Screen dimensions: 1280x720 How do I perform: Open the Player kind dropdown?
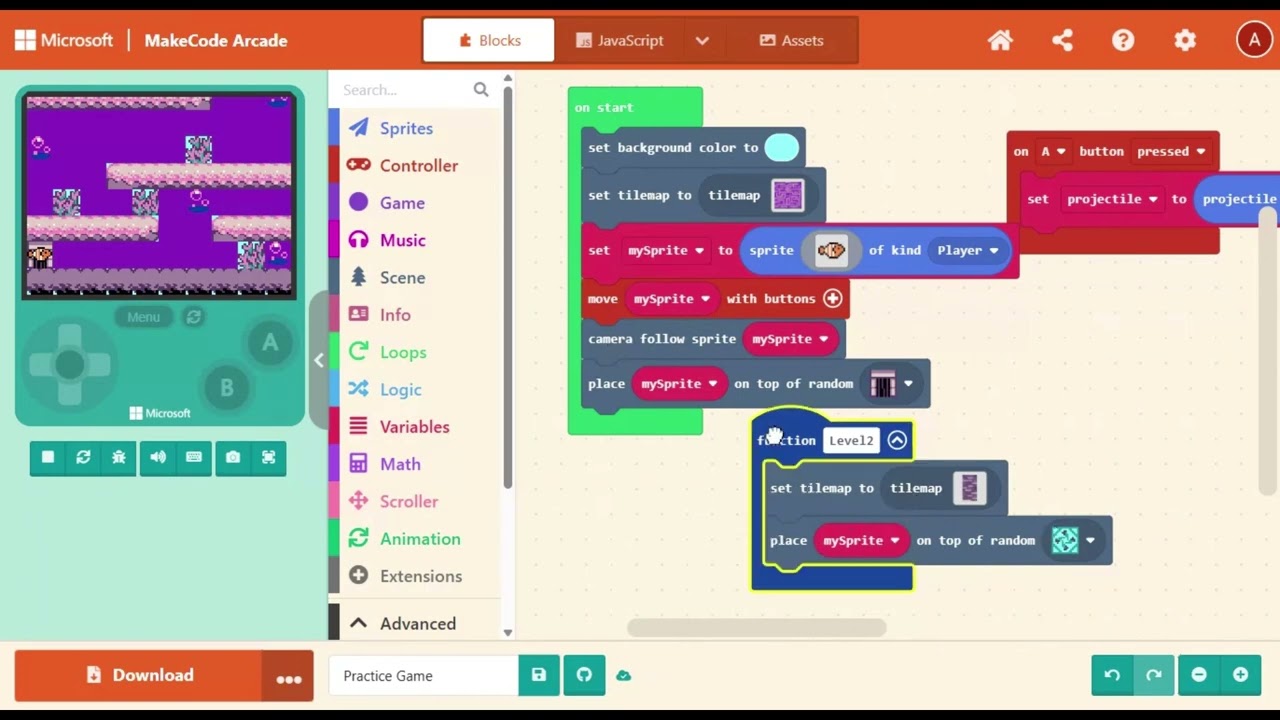(968, 250)
